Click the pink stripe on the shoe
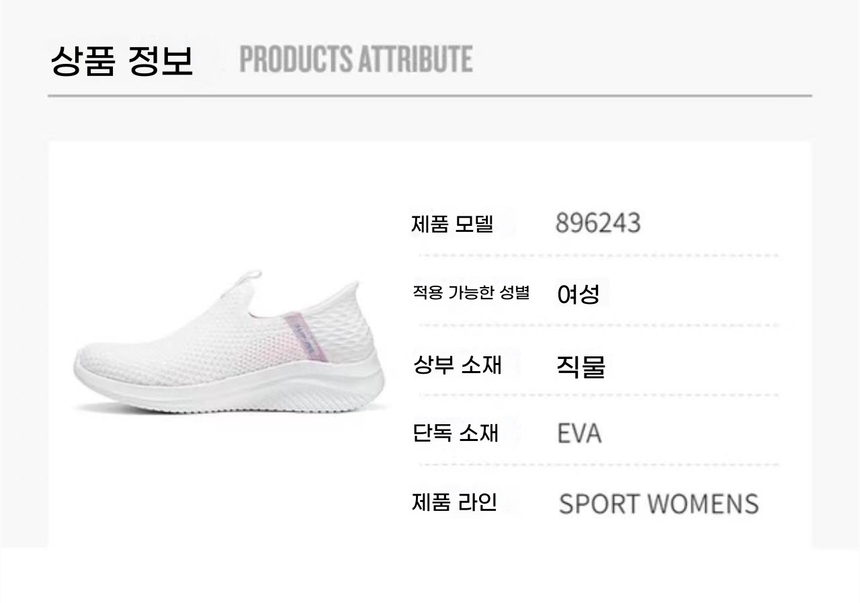 click(297, 335)
